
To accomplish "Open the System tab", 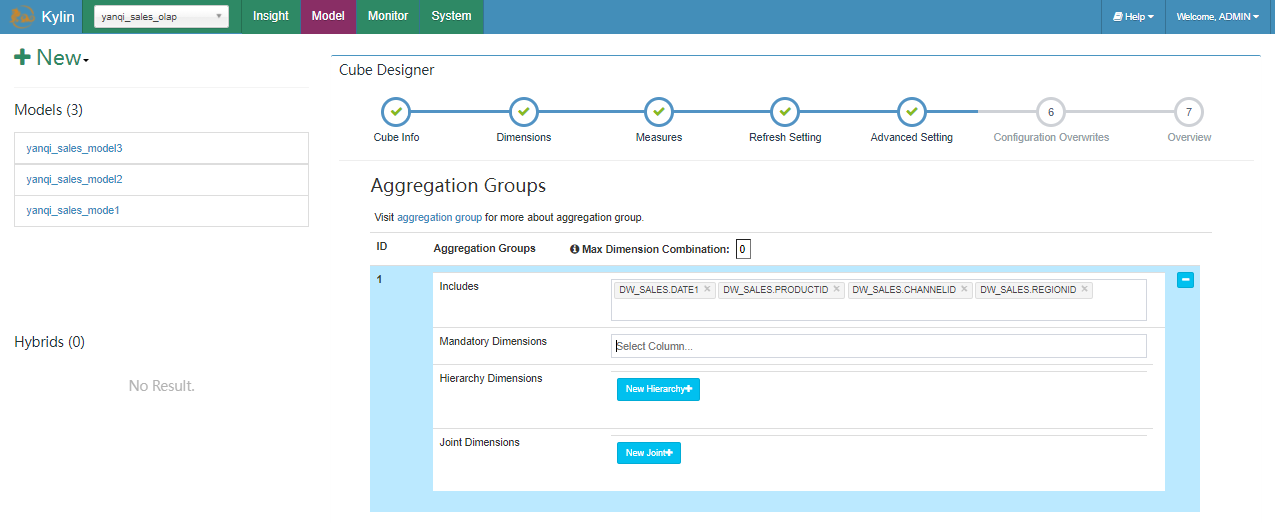I will (451, 16).
